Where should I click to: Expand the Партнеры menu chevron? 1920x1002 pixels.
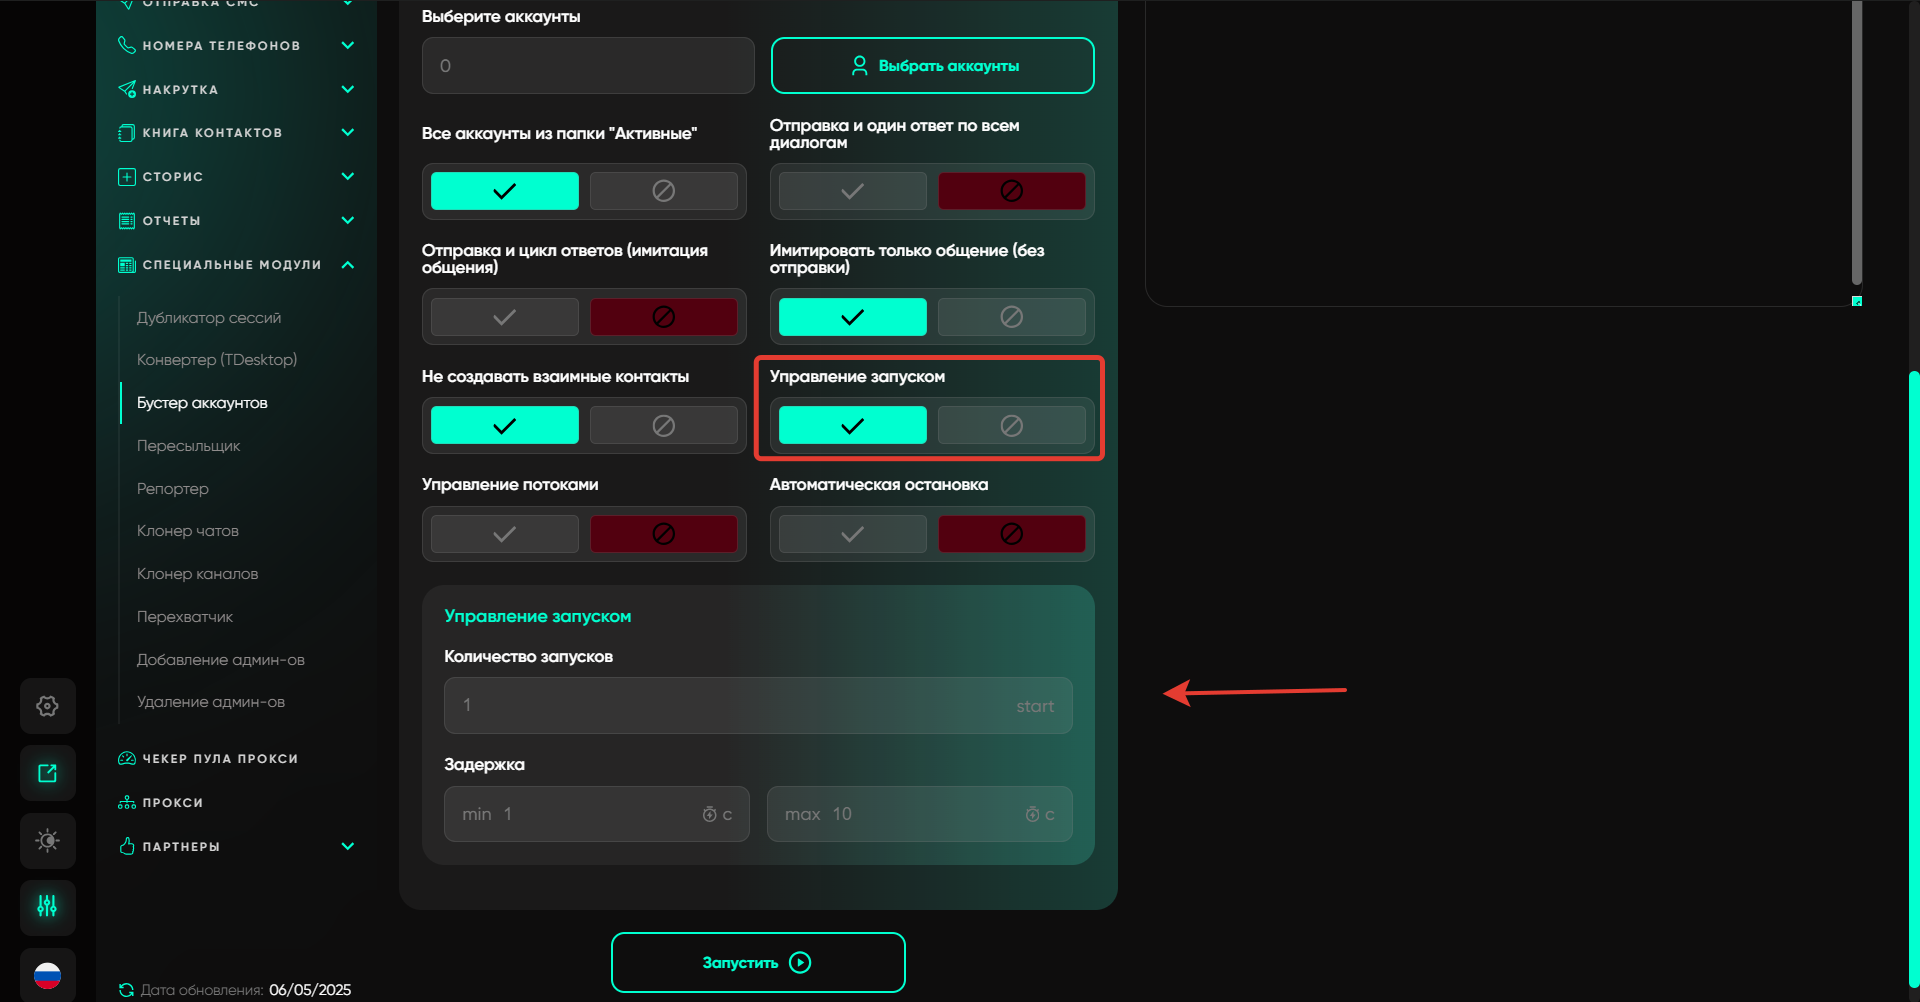[x=347, y=846]
